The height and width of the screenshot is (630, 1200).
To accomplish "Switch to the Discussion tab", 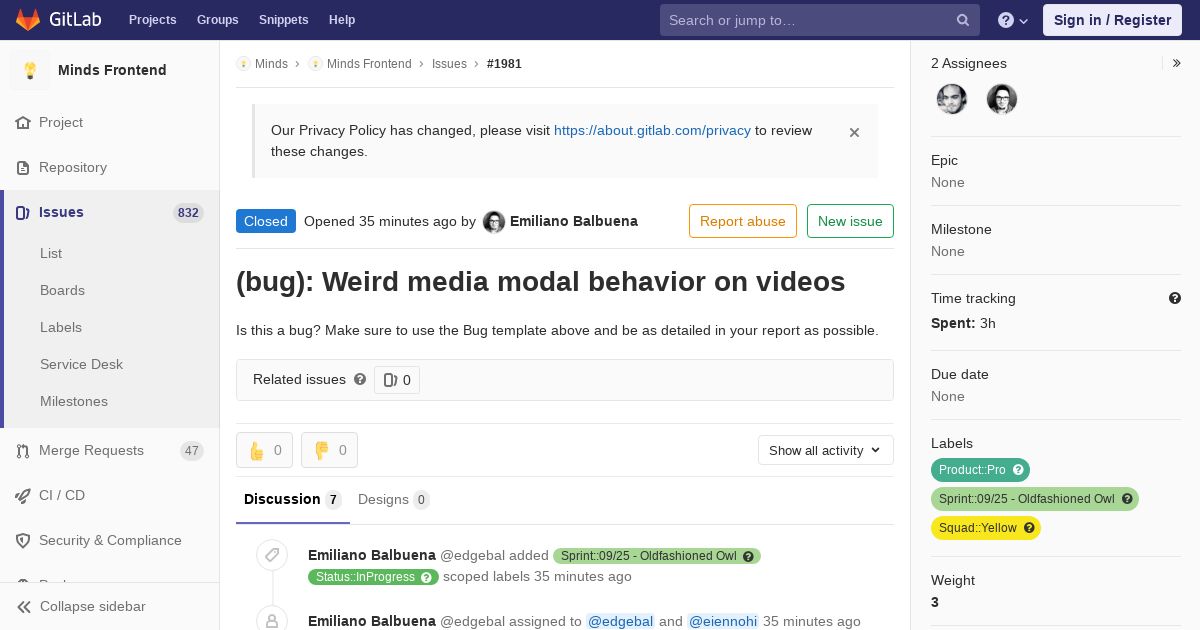I will (x=293, y=499).
